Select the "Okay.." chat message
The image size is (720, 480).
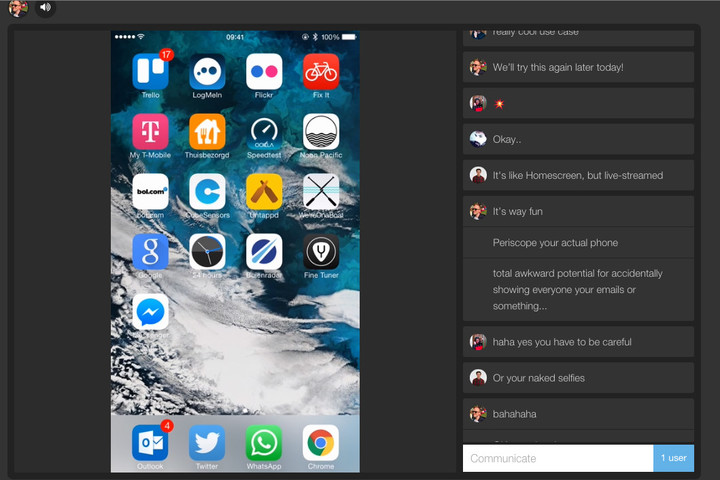(x=578, y=139)
